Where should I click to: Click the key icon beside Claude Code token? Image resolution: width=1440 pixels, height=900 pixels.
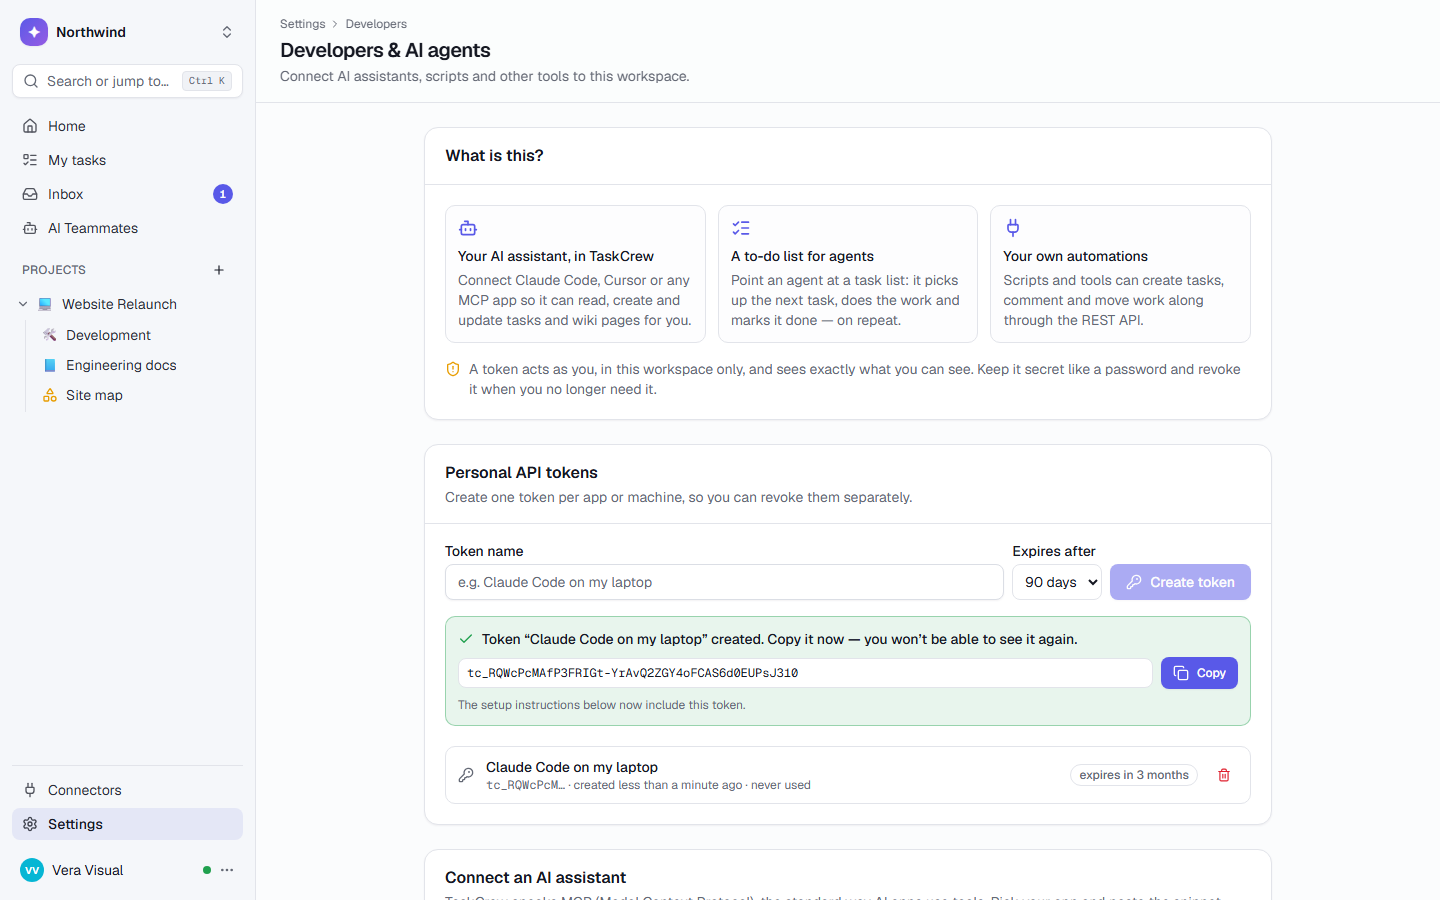coord(466,775)
